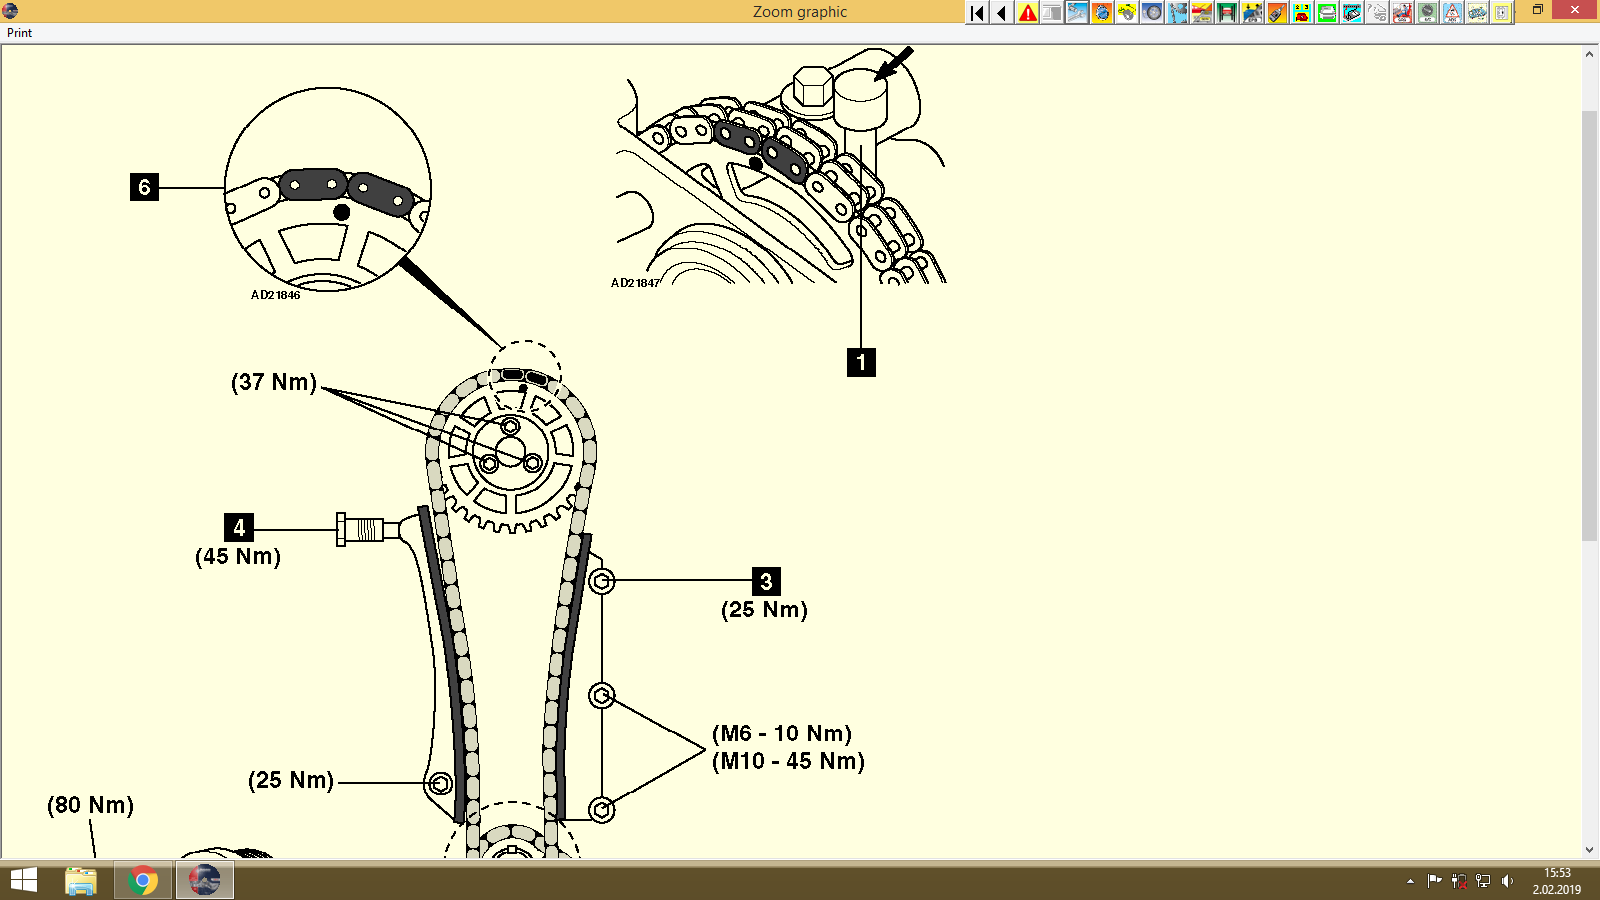Screen dimensions: 1600x900
Task: Open the ABS warning triangle icon
Action: coord(1451,13)
